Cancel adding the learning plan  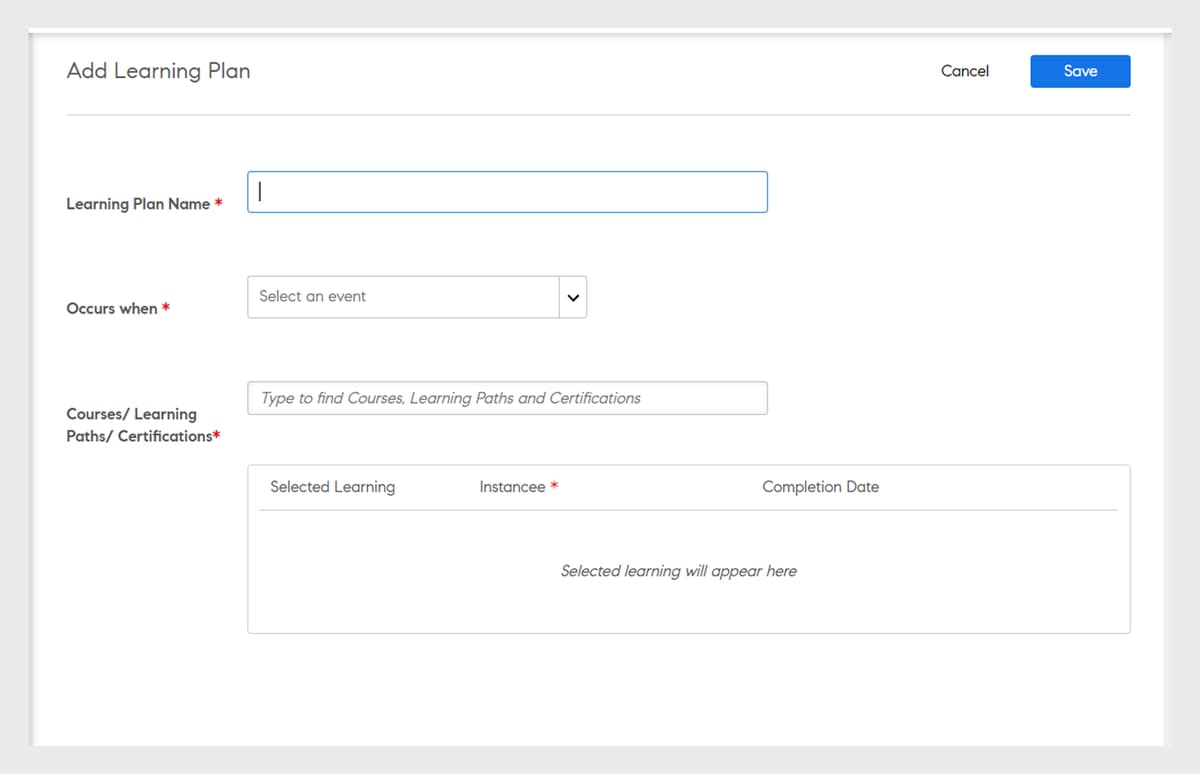coord(964,71)
